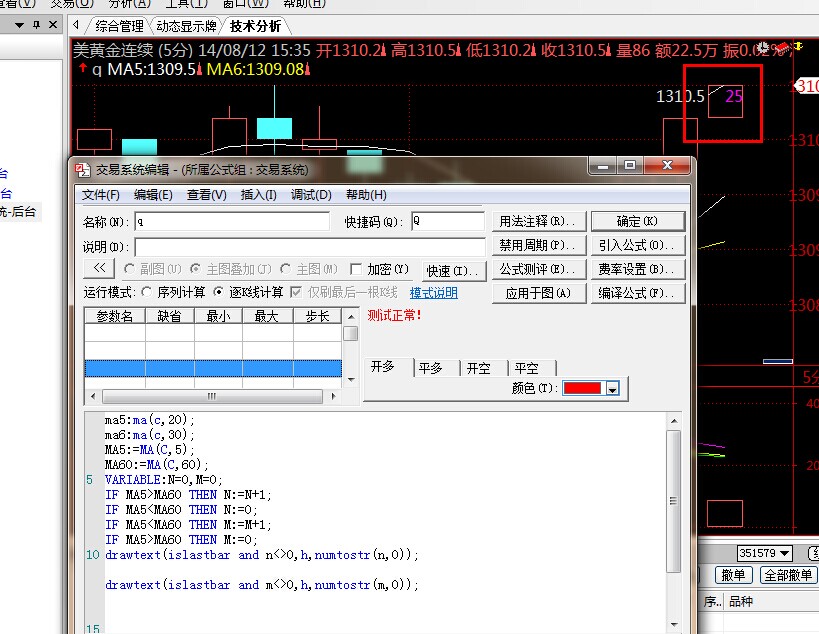Select the 副图(U) radio option

(129, 269)
